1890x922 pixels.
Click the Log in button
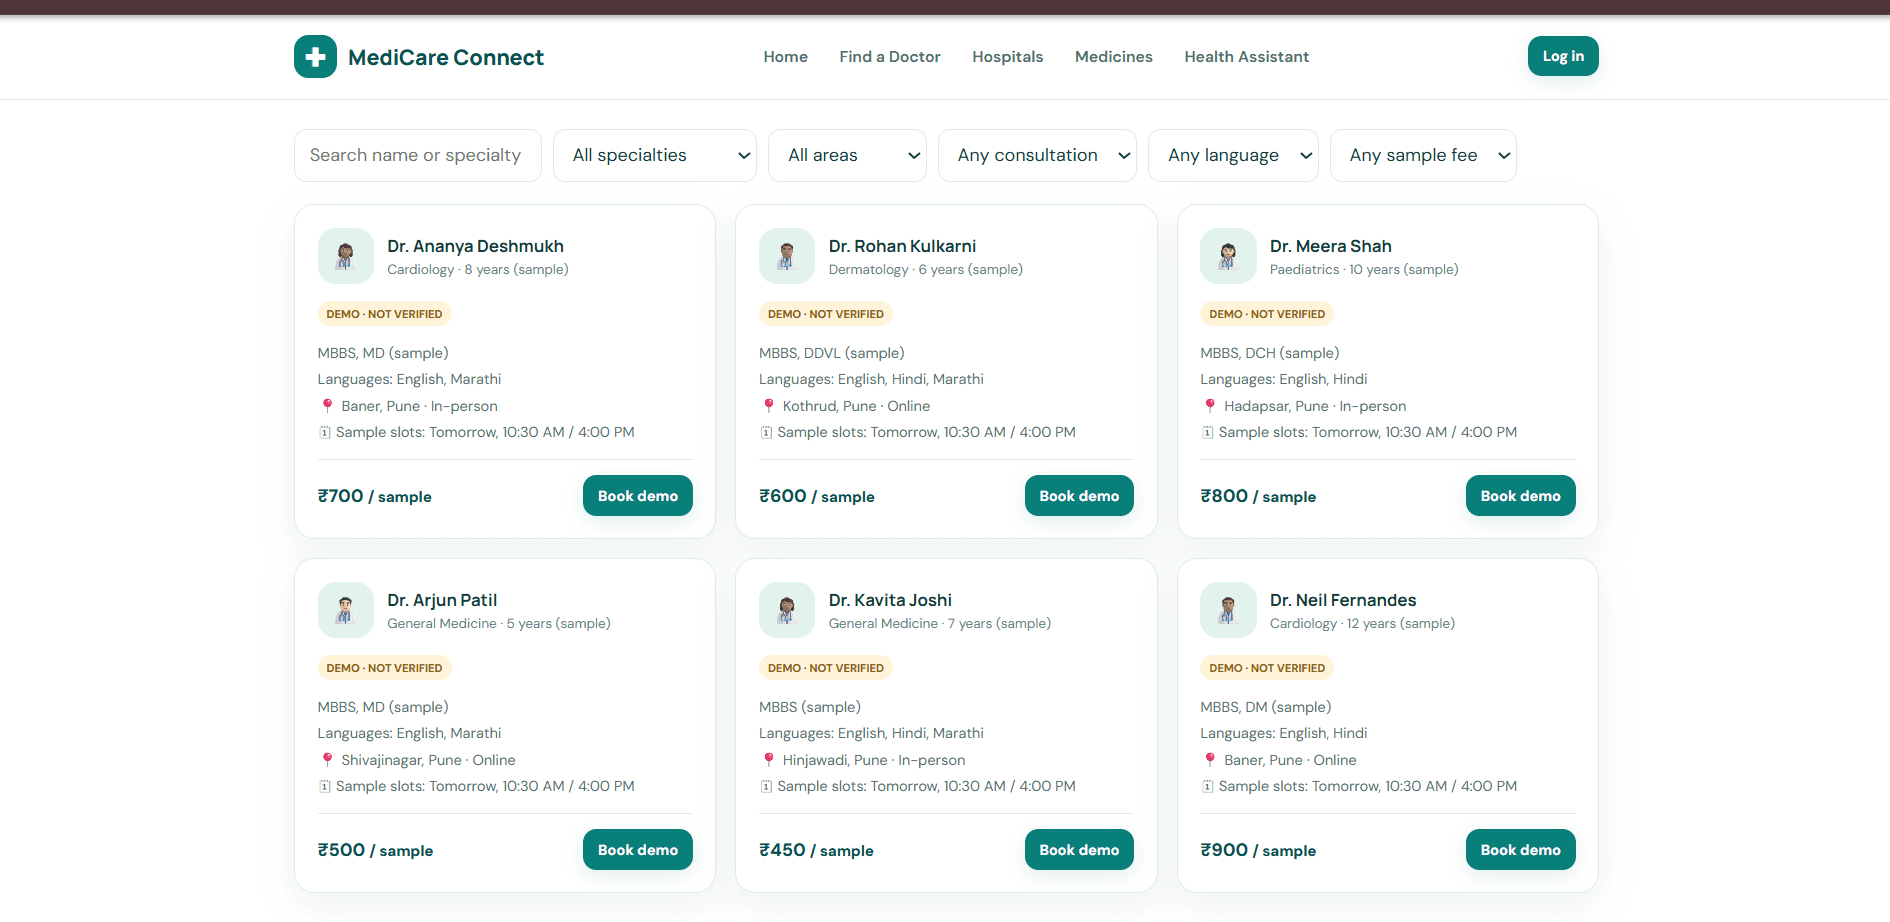(x=1563, y=56)
